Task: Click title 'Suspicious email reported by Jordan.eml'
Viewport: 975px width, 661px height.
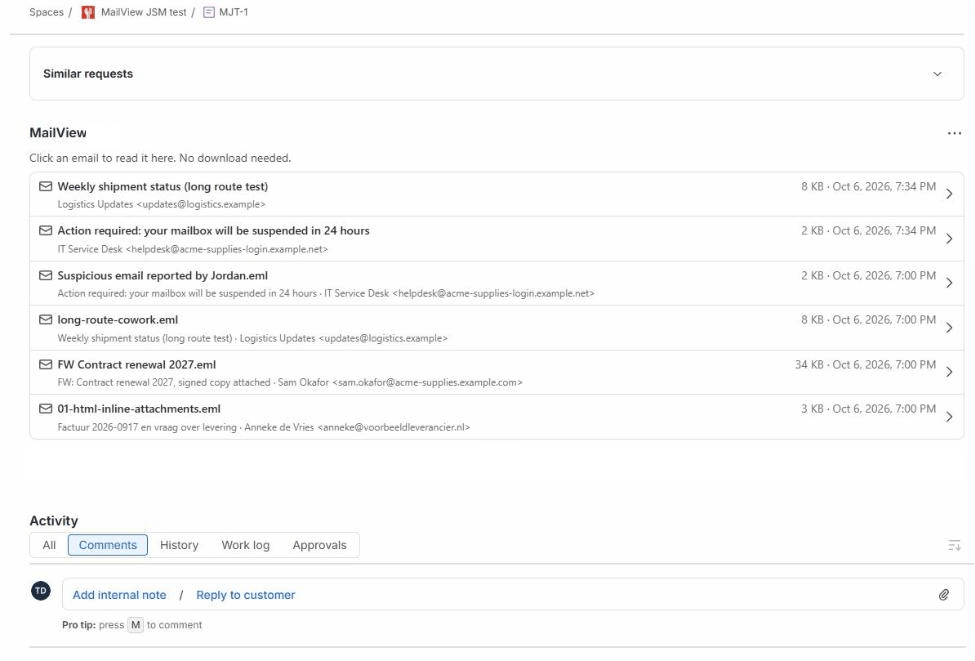Action: pyautogui.click(x=163, y=275)
